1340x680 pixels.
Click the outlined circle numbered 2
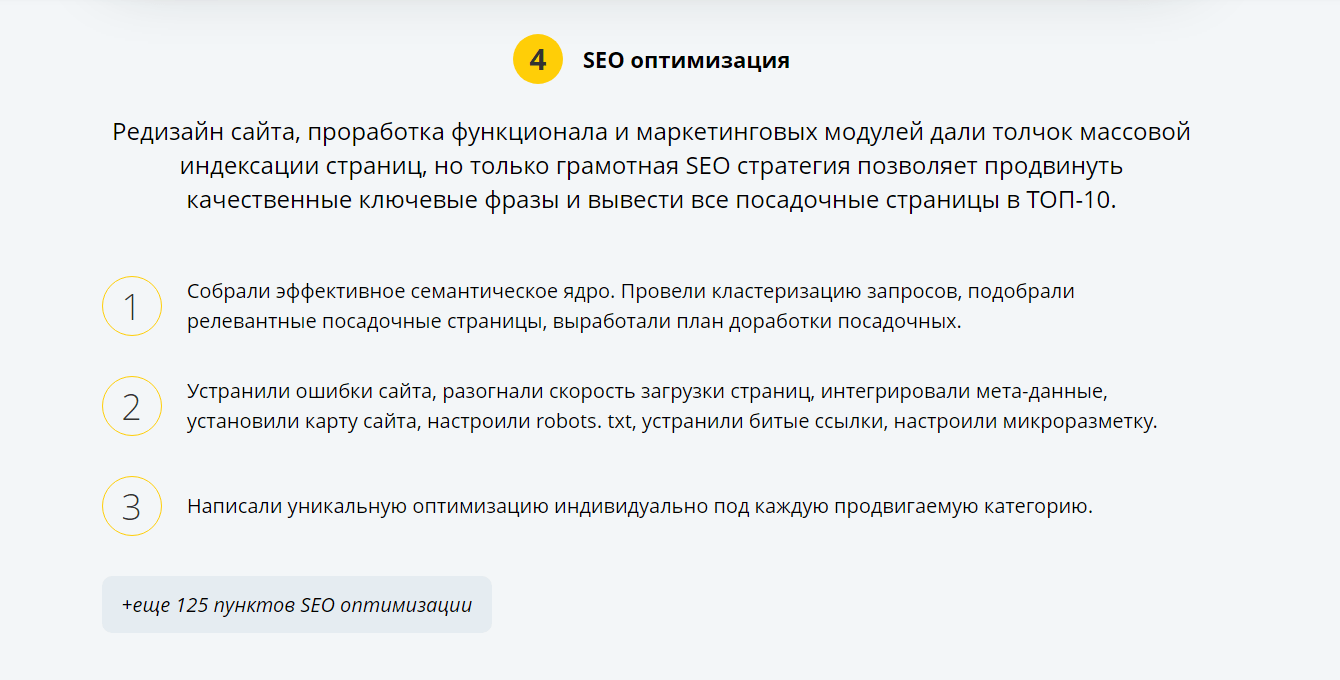click(132, 406)
